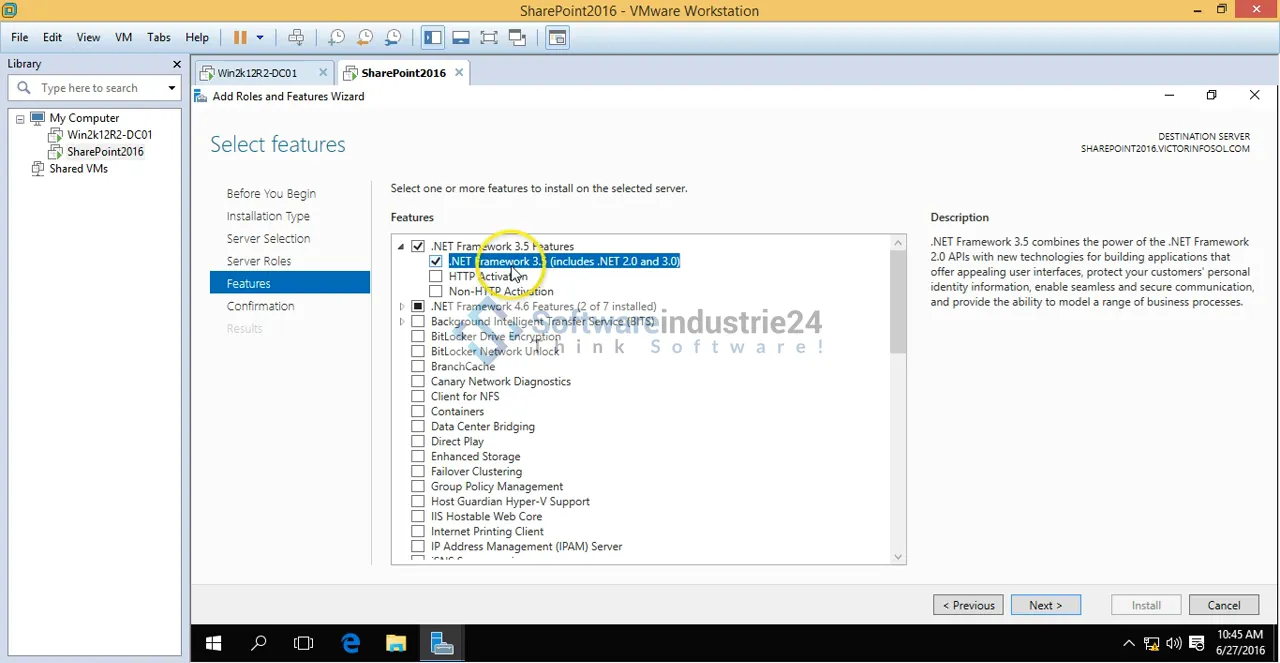Collapse the .NET Framework 3.5 Features node
The height and width of the screenshot is (663, 1280).
point(401,247)
